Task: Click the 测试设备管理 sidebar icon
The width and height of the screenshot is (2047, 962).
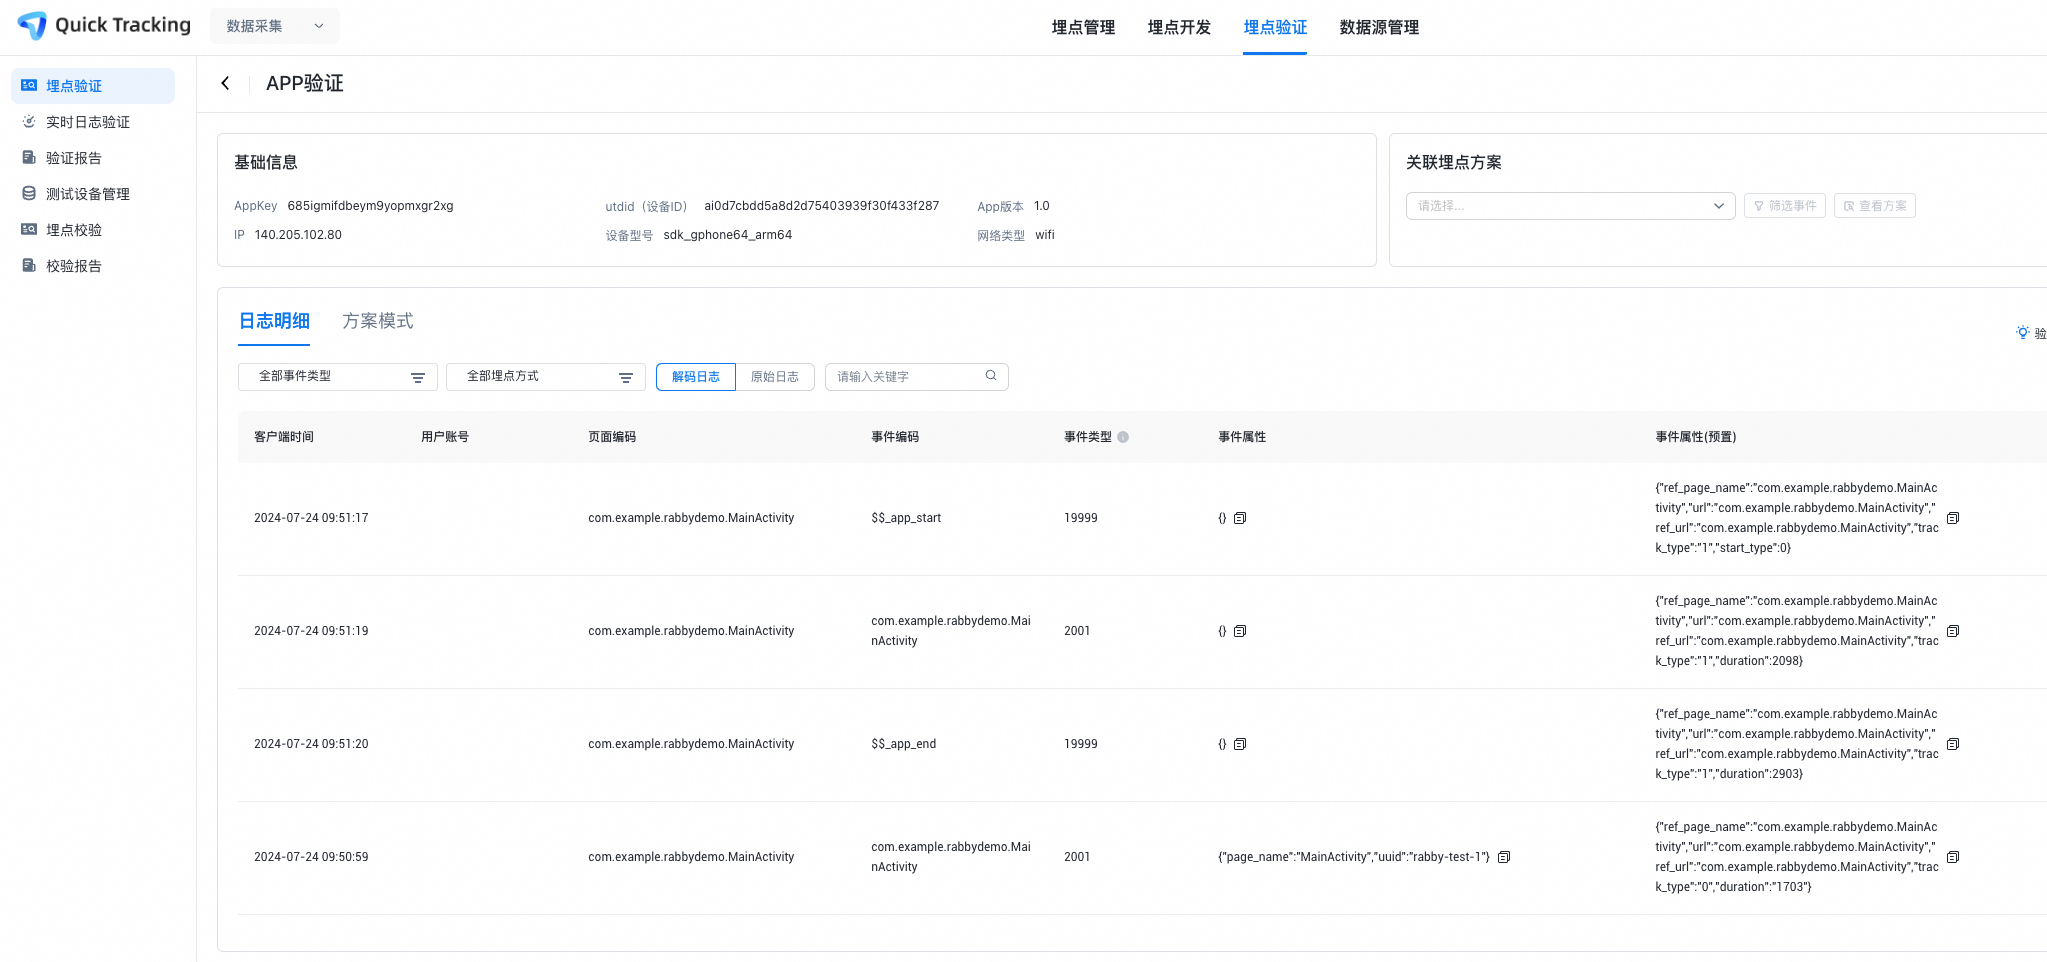Action: point(29,194)
